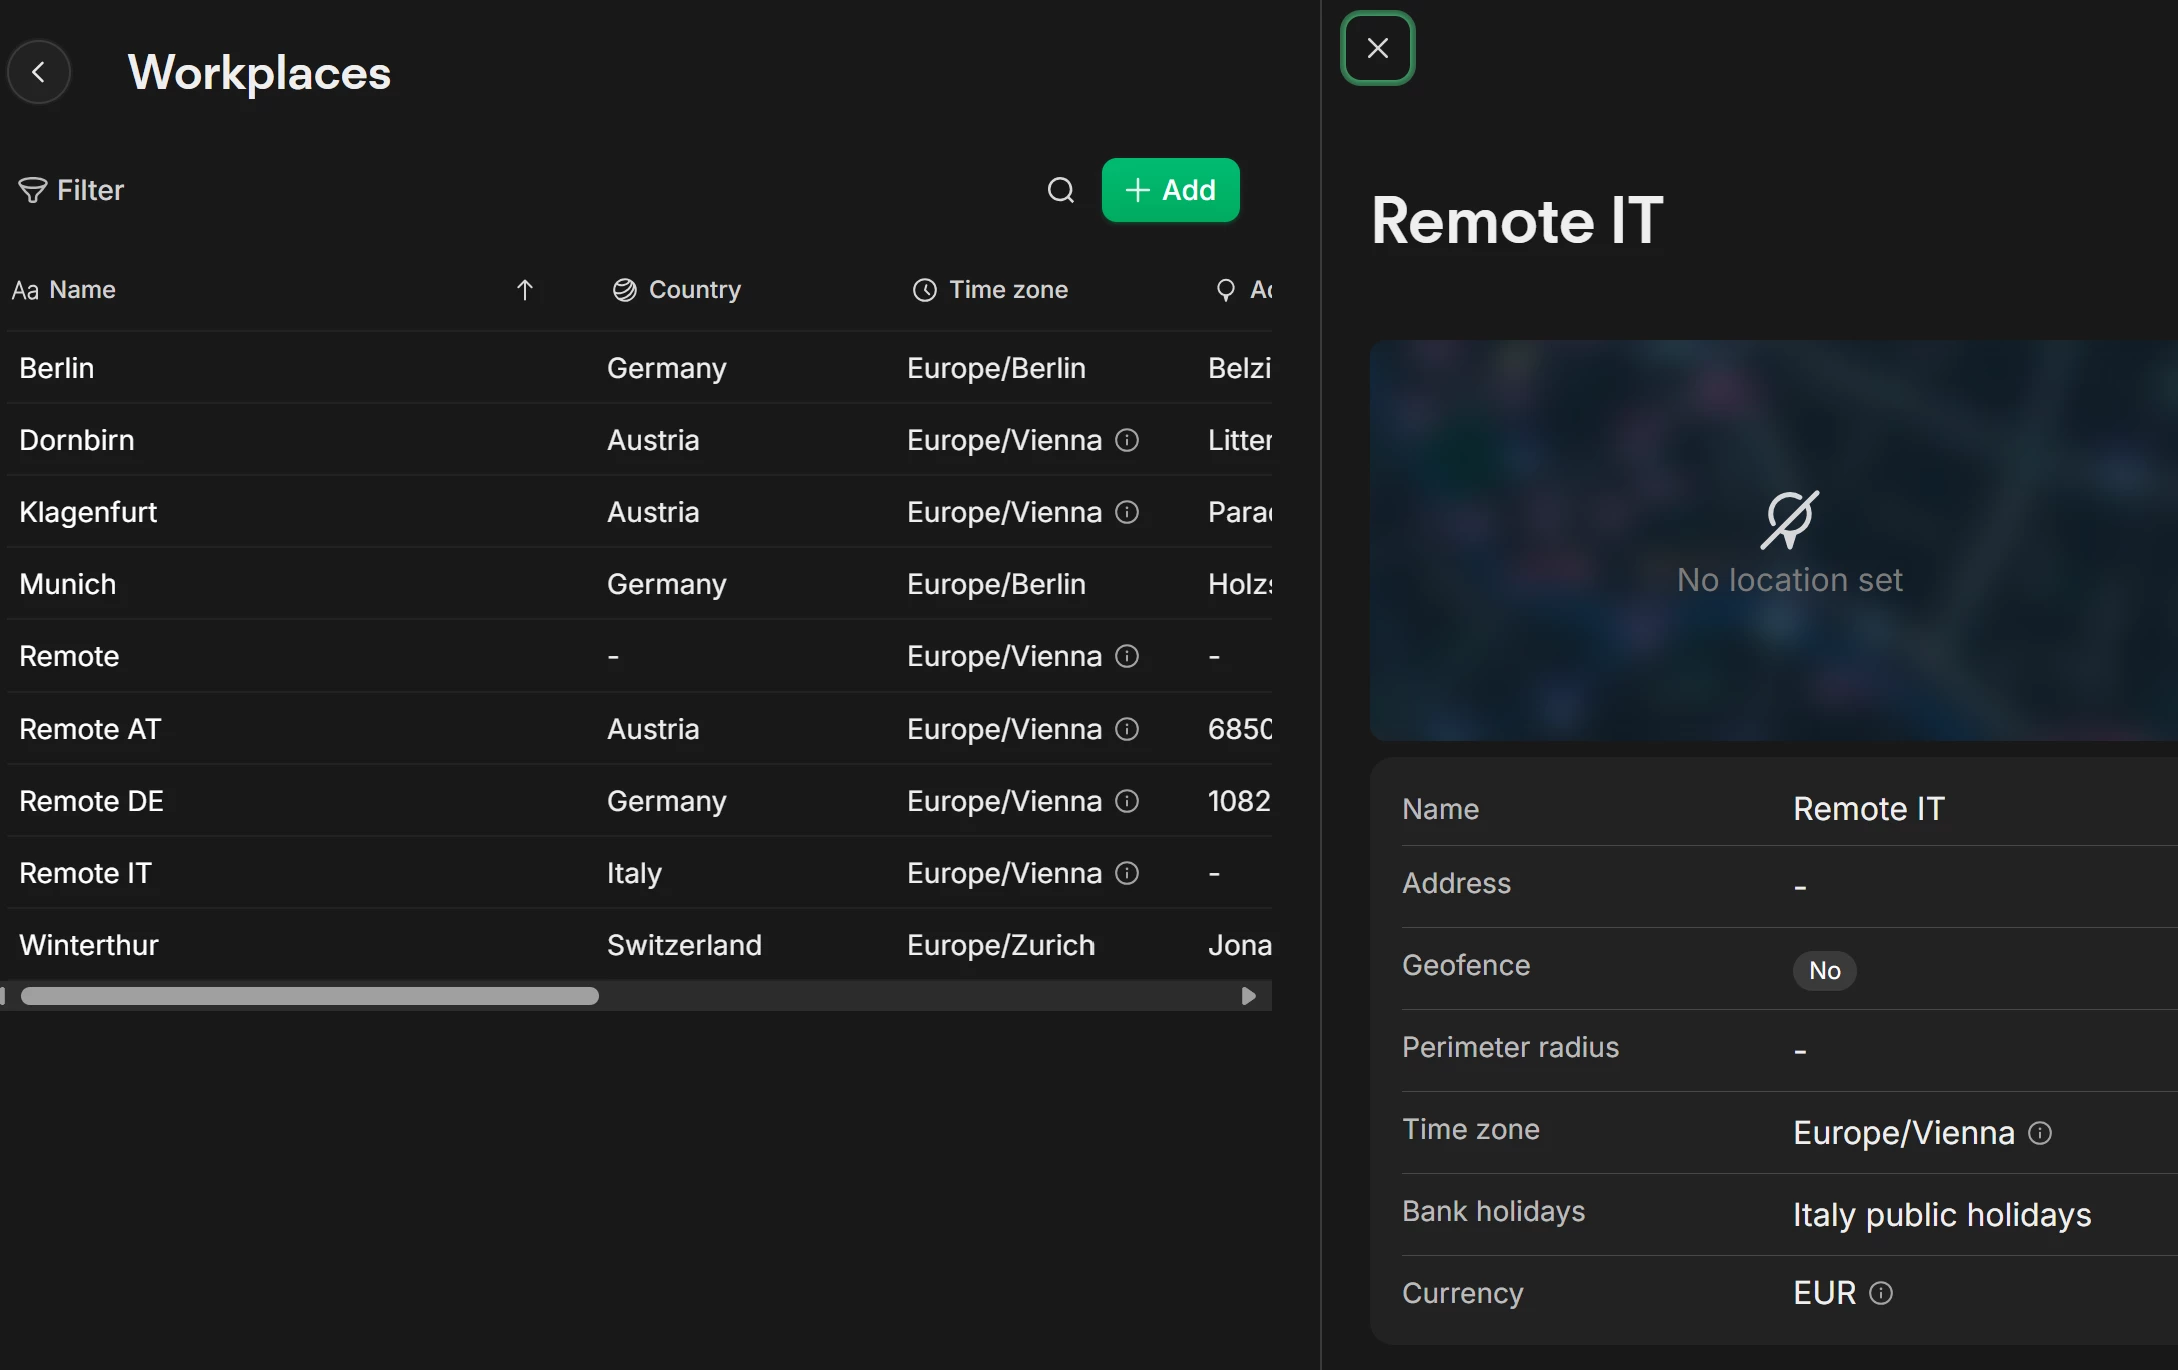Click the table's horizontal scrollbar thumb
The height and width of the screenshot is (1370, 2178).
[310, 996]
